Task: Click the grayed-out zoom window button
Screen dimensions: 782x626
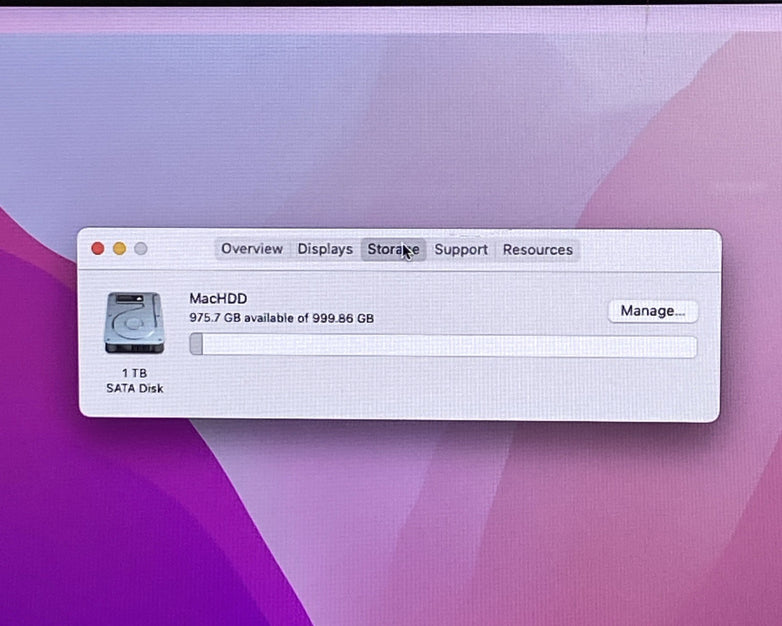Action: point(141,249)
